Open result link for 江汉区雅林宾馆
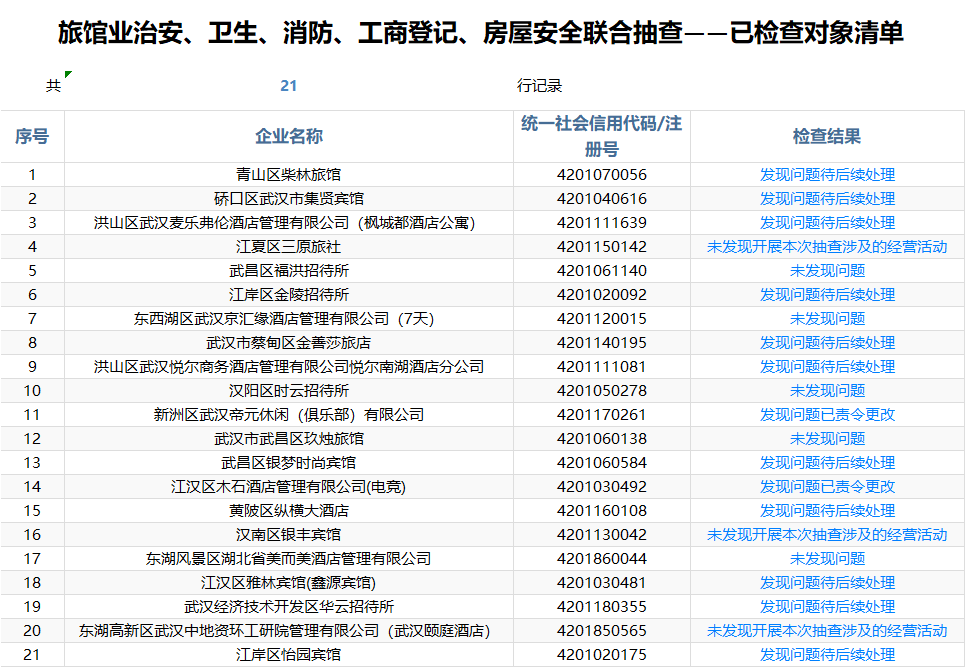This screenshot has width=965, height=667. (x=827, y=583)
